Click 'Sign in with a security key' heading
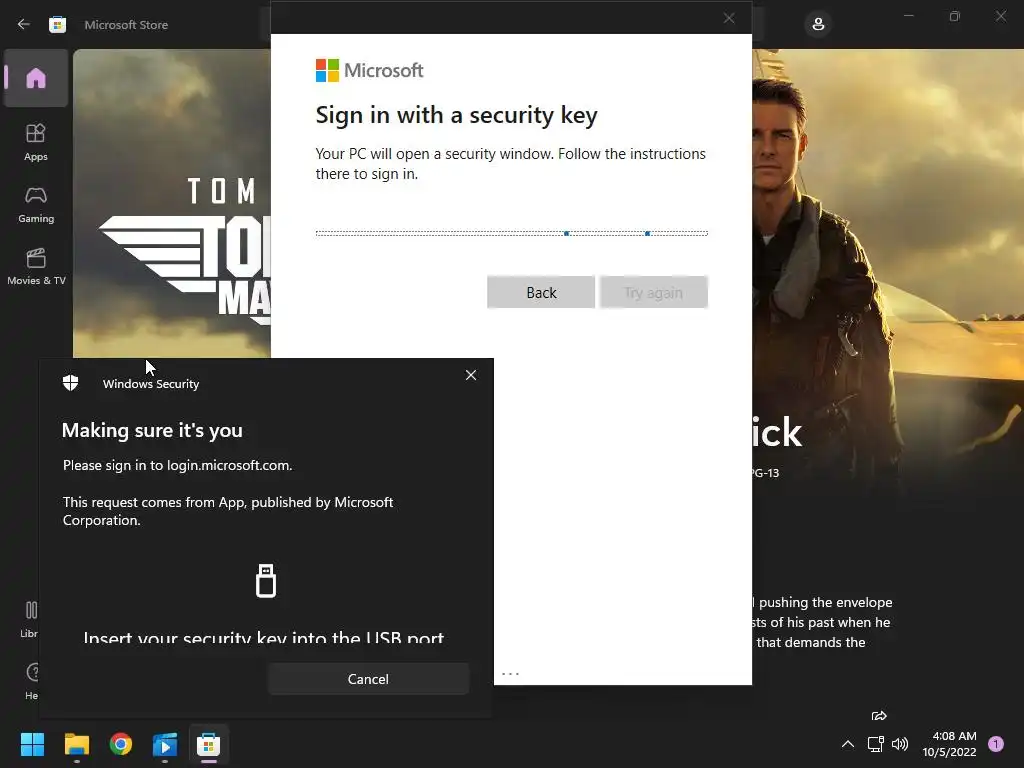The height and width of the screenshot is (768, 1024). coord(456,115)
